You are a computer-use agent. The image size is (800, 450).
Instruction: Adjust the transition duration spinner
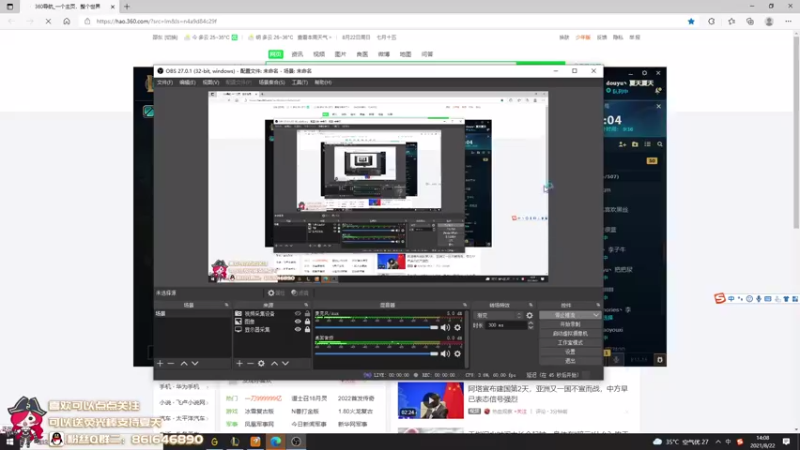(x=531, y=325)
